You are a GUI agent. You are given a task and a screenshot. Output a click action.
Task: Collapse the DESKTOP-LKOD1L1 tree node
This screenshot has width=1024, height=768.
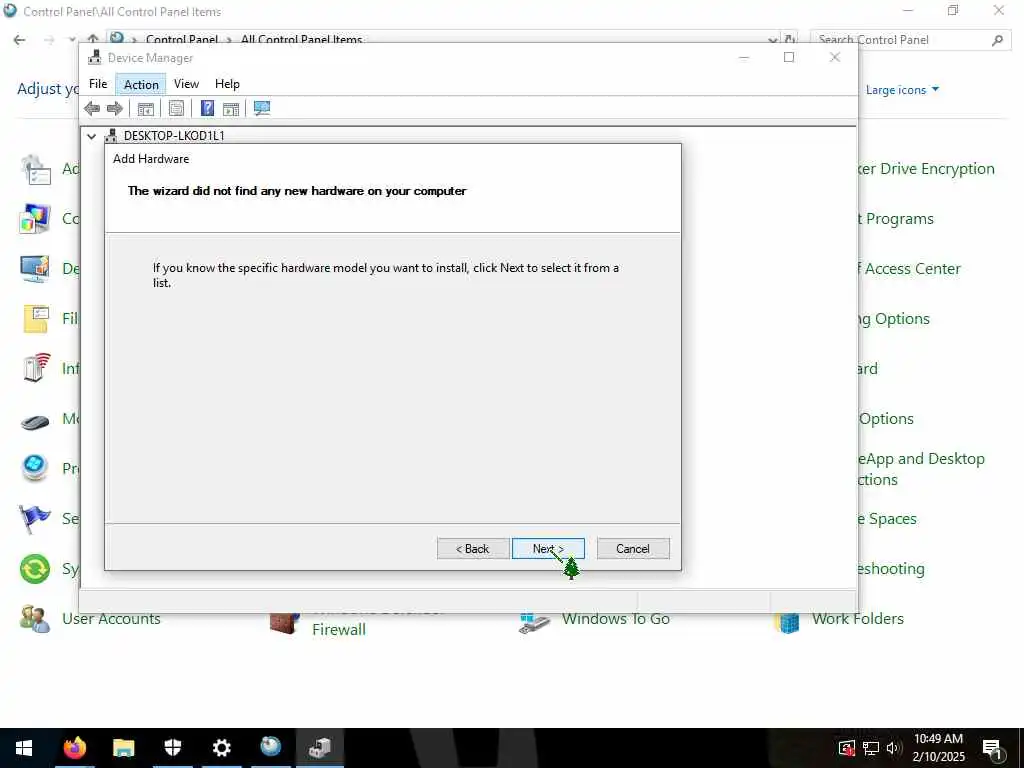pos(91,136)
